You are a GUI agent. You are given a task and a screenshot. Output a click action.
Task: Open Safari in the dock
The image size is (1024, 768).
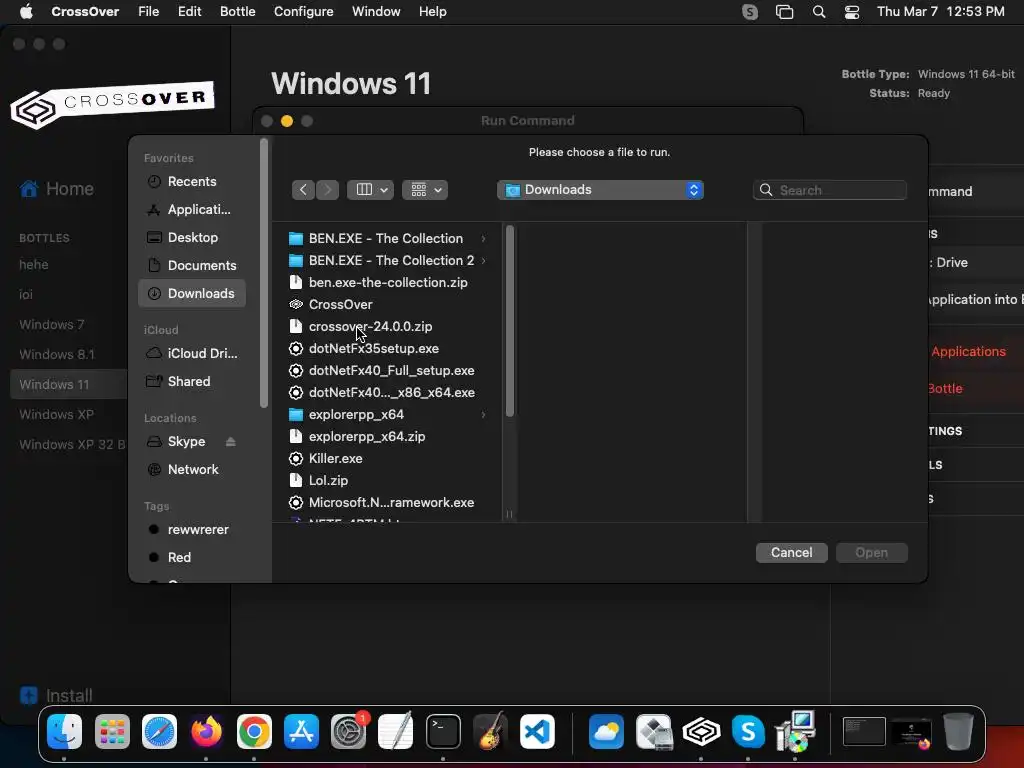(x=159, y=731)
